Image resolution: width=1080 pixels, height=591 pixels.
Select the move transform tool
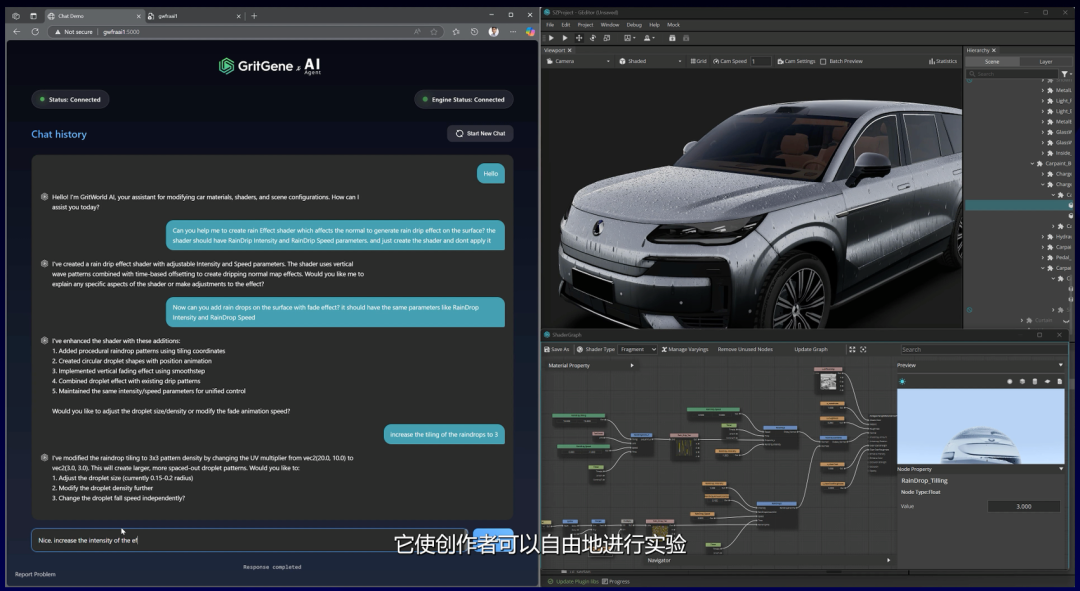[579, 38]
